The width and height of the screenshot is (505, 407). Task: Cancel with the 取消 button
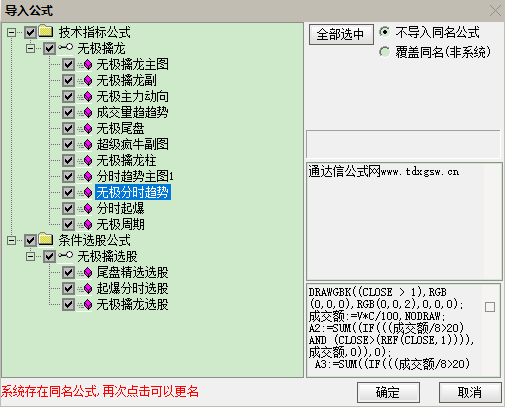(470, 392)
